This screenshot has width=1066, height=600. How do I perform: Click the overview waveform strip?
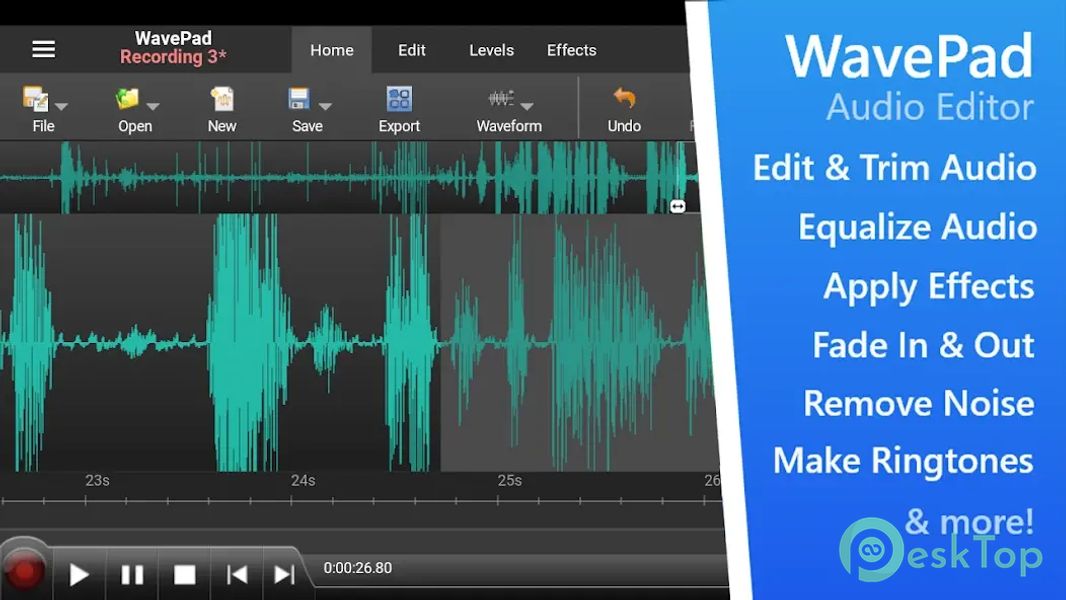tap(348, 177)
